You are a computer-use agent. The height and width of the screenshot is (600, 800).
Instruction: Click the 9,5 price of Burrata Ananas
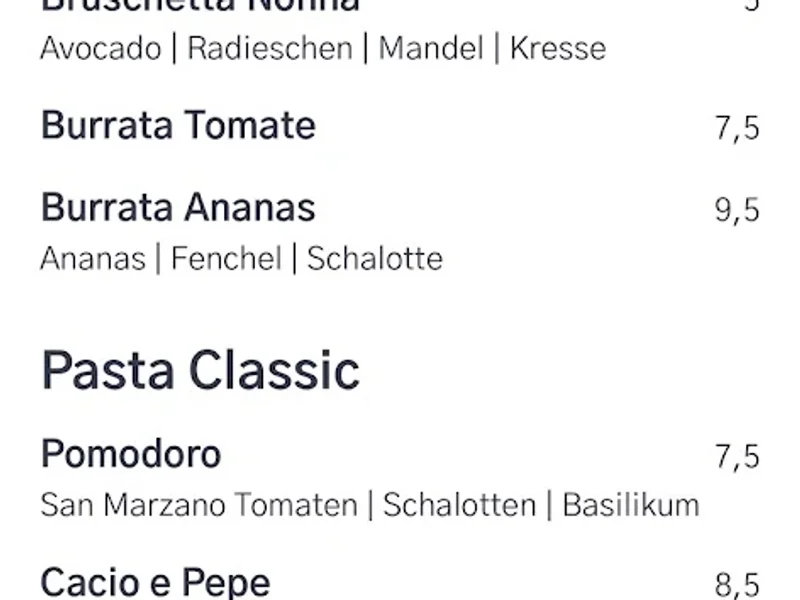(x=737, y=211)
